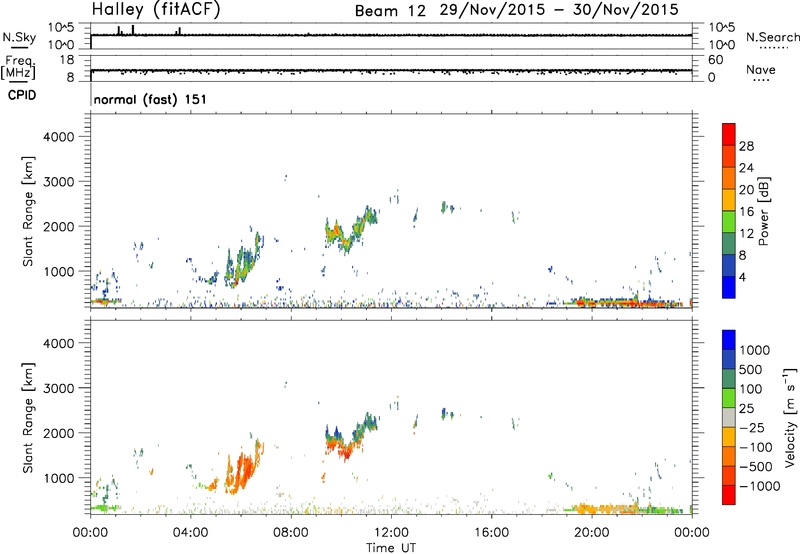Select the 'Beam 12' label
This screenshot has height=554, width=800.
click(390, 11)
